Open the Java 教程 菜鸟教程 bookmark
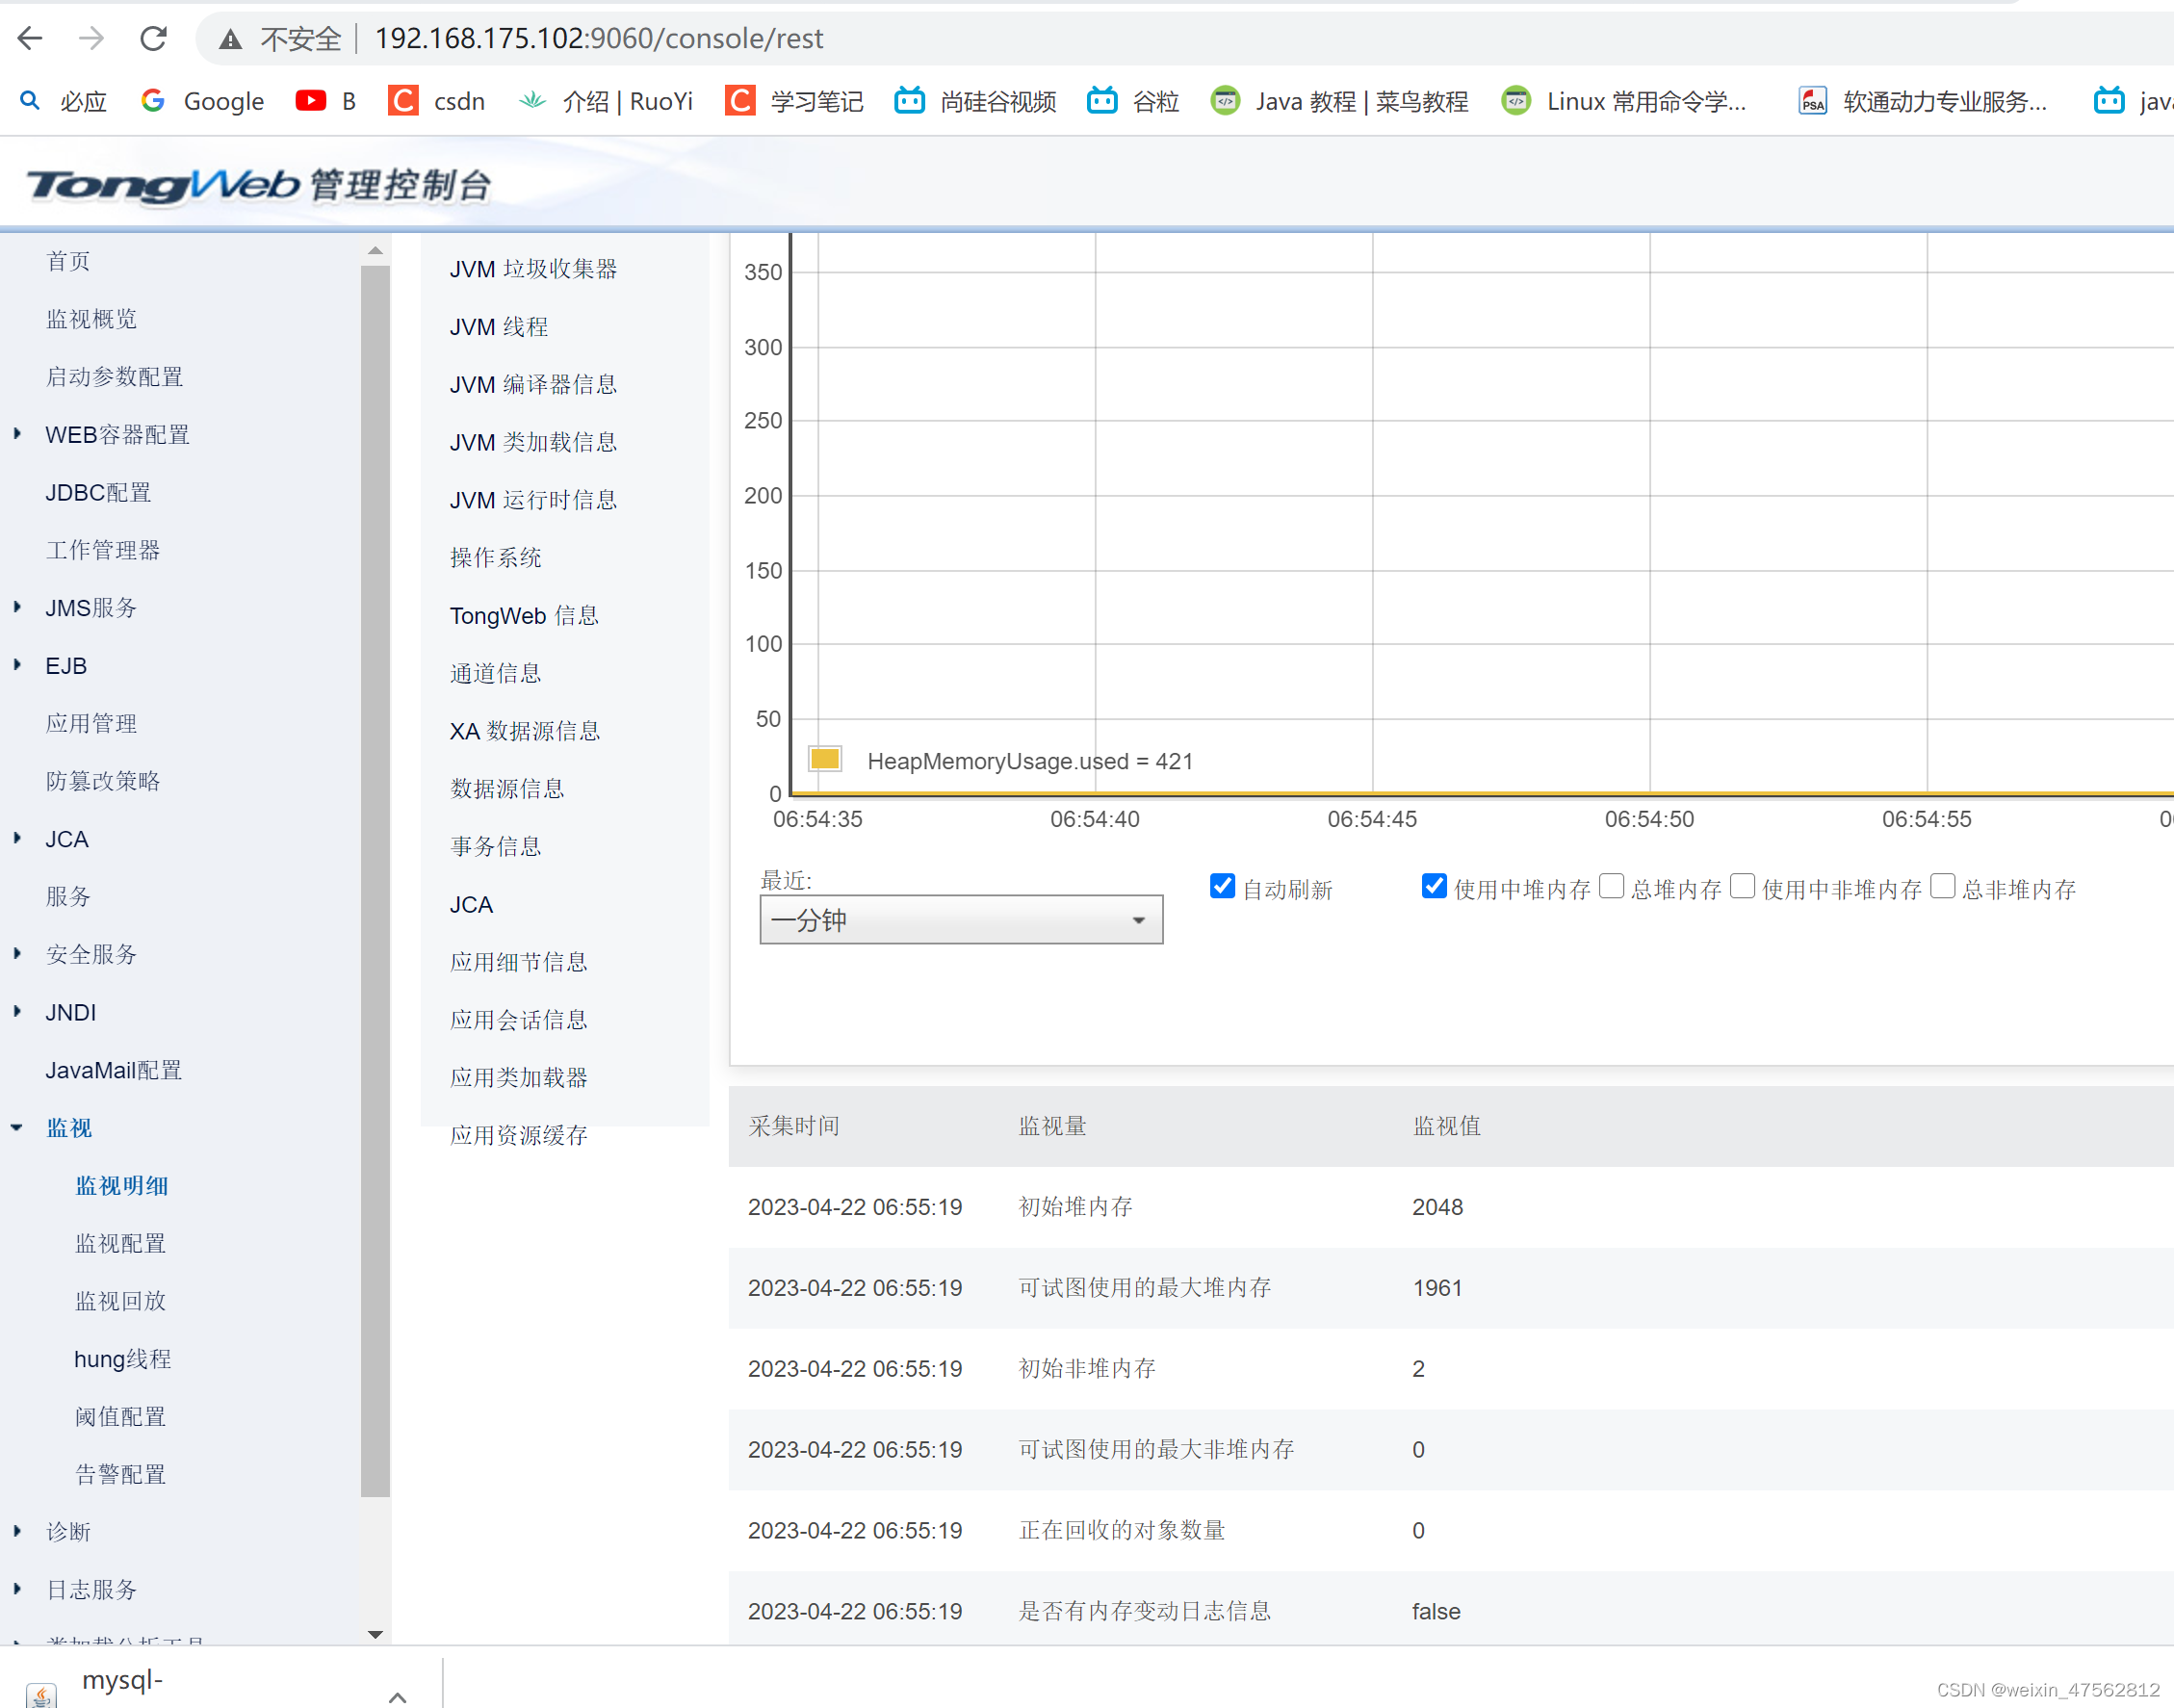Viewport: 2174px width, 1708px height. click(x=1339, y=101)
